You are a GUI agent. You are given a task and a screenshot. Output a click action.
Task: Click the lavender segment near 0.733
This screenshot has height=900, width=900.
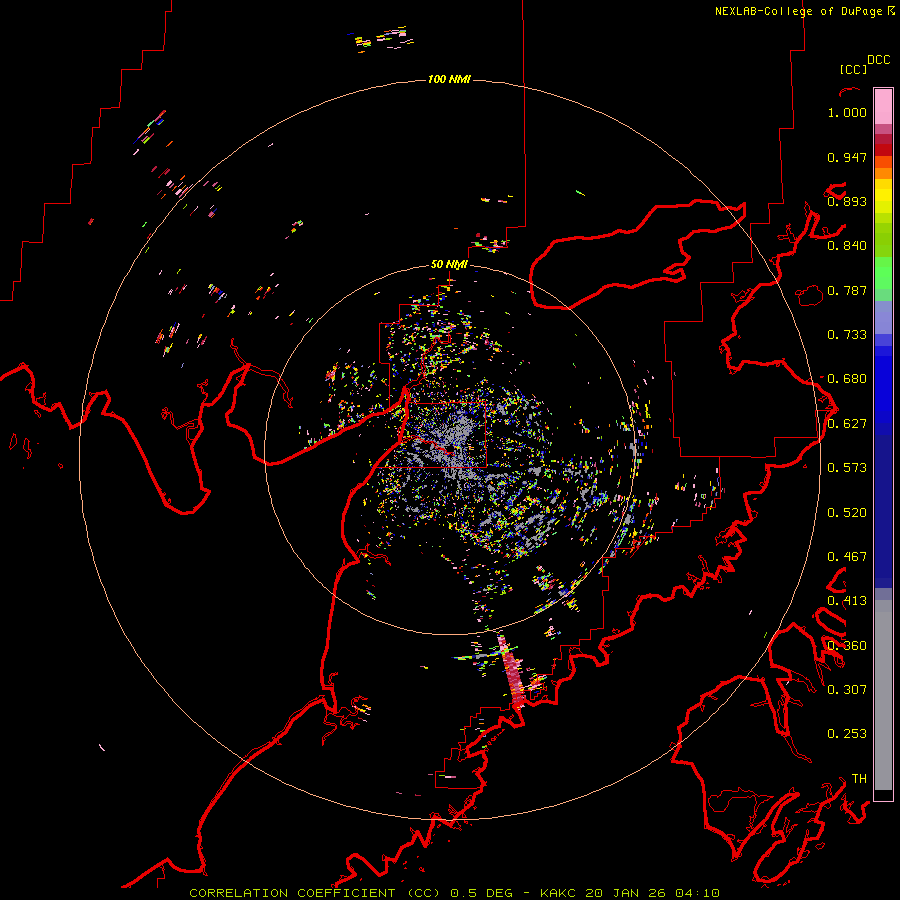(x=883, y=317)
